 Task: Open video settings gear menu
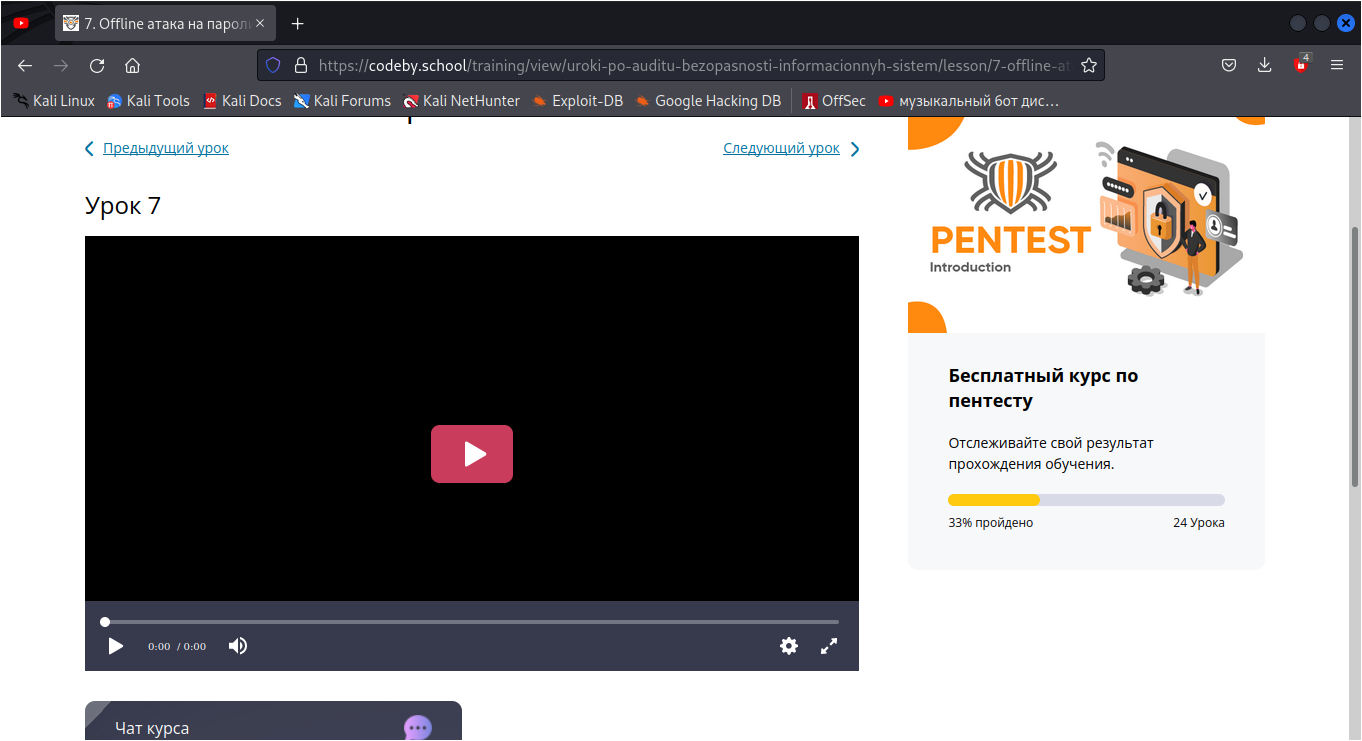tap(789, 646)
